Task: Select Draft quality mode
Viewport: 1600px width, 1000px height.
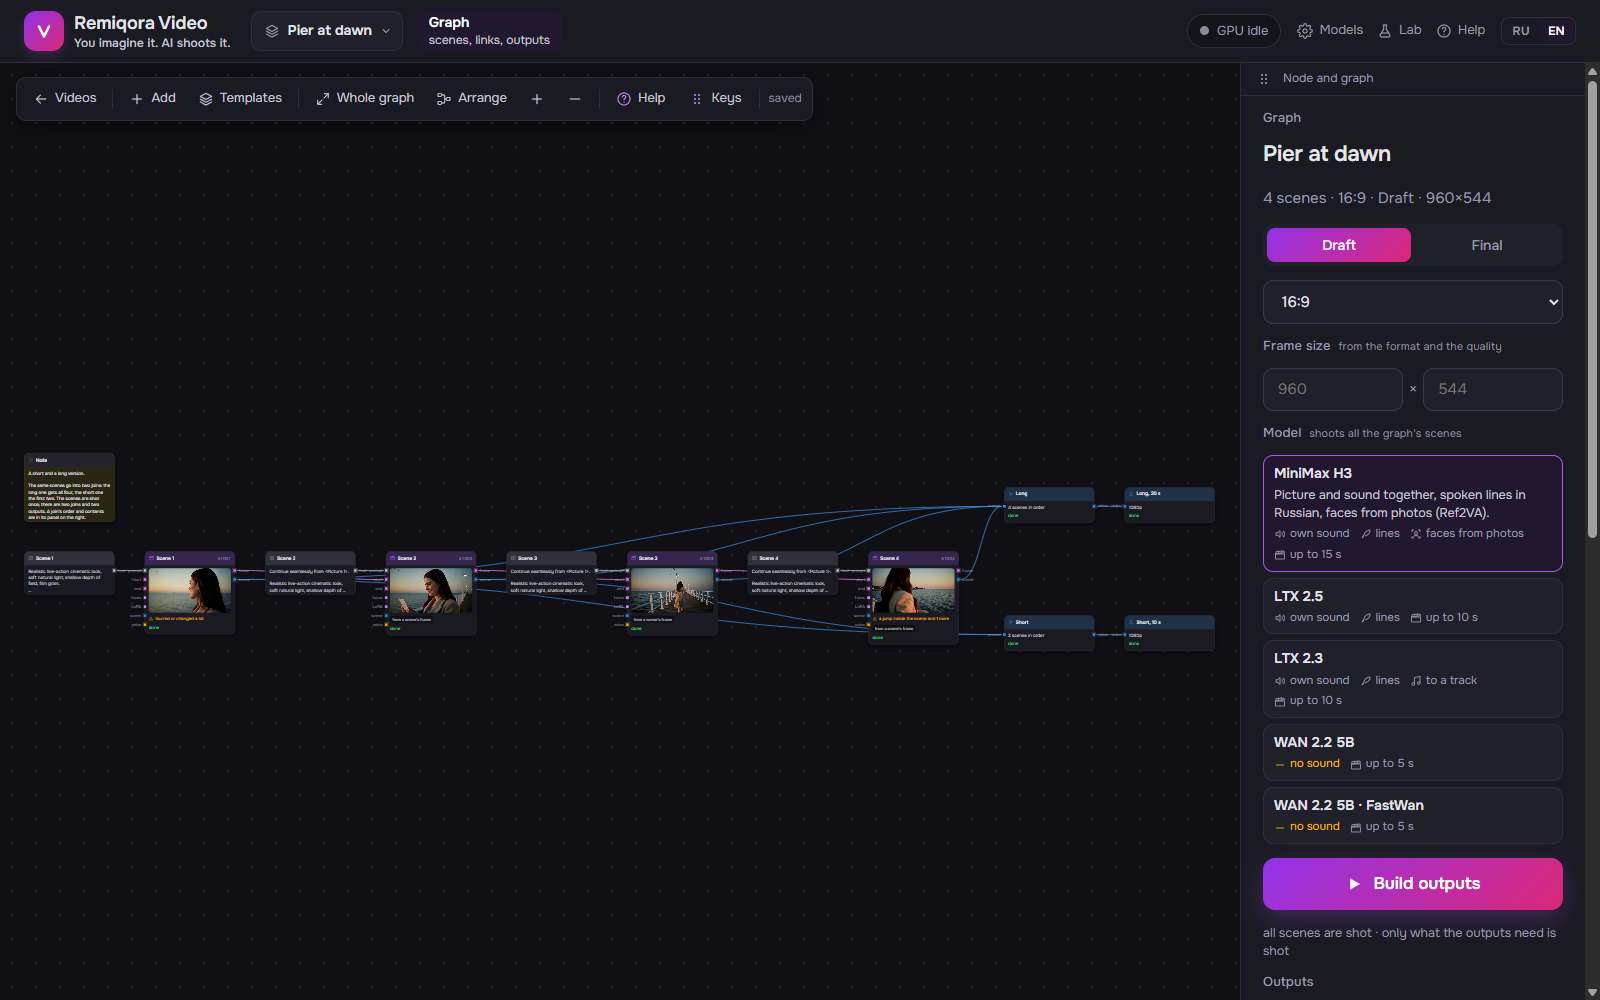Action: 1339,245
